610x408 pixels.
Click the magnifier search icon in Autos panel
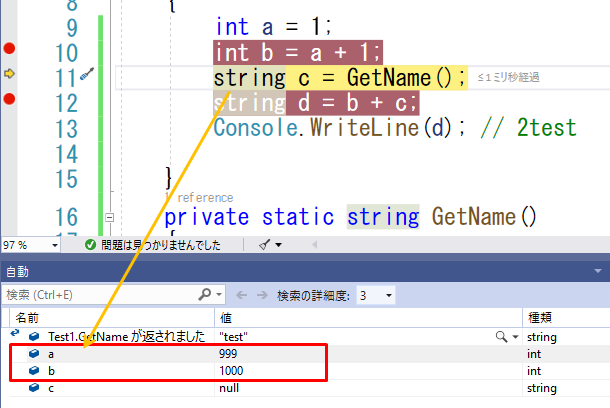[x=206, y=295]
